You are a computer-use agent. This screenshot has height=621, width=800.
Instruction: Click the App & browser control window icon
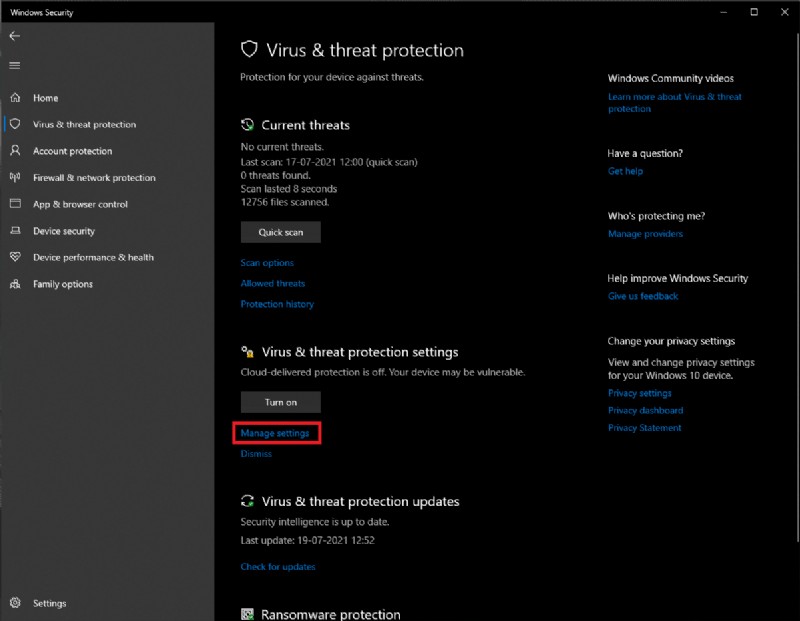pyautogui.click(x=15, y=204)
